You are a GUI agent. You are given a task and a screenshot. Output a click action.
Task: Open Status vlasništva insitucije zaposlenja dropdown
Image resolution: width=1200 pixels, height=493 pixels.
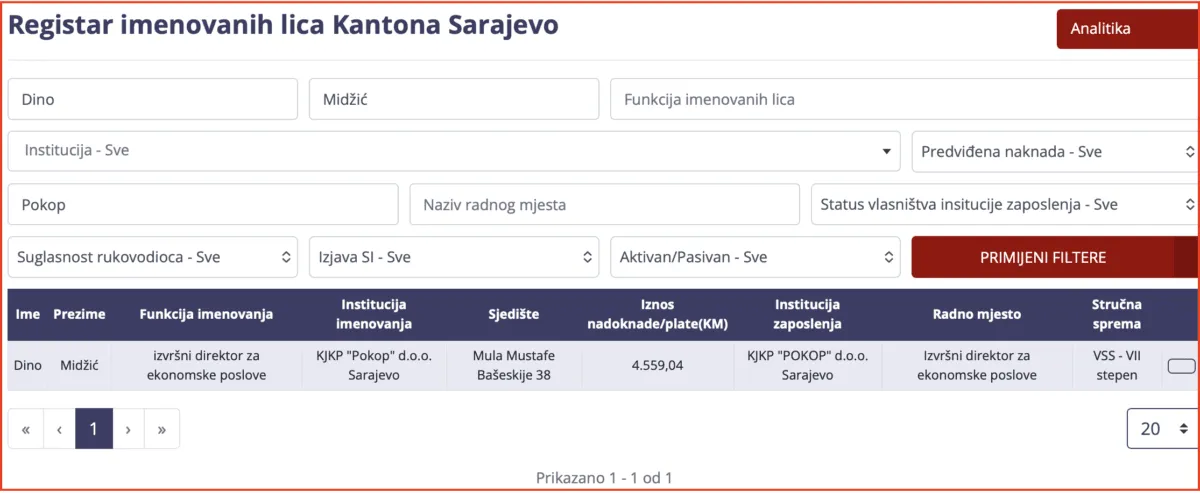1005,204
